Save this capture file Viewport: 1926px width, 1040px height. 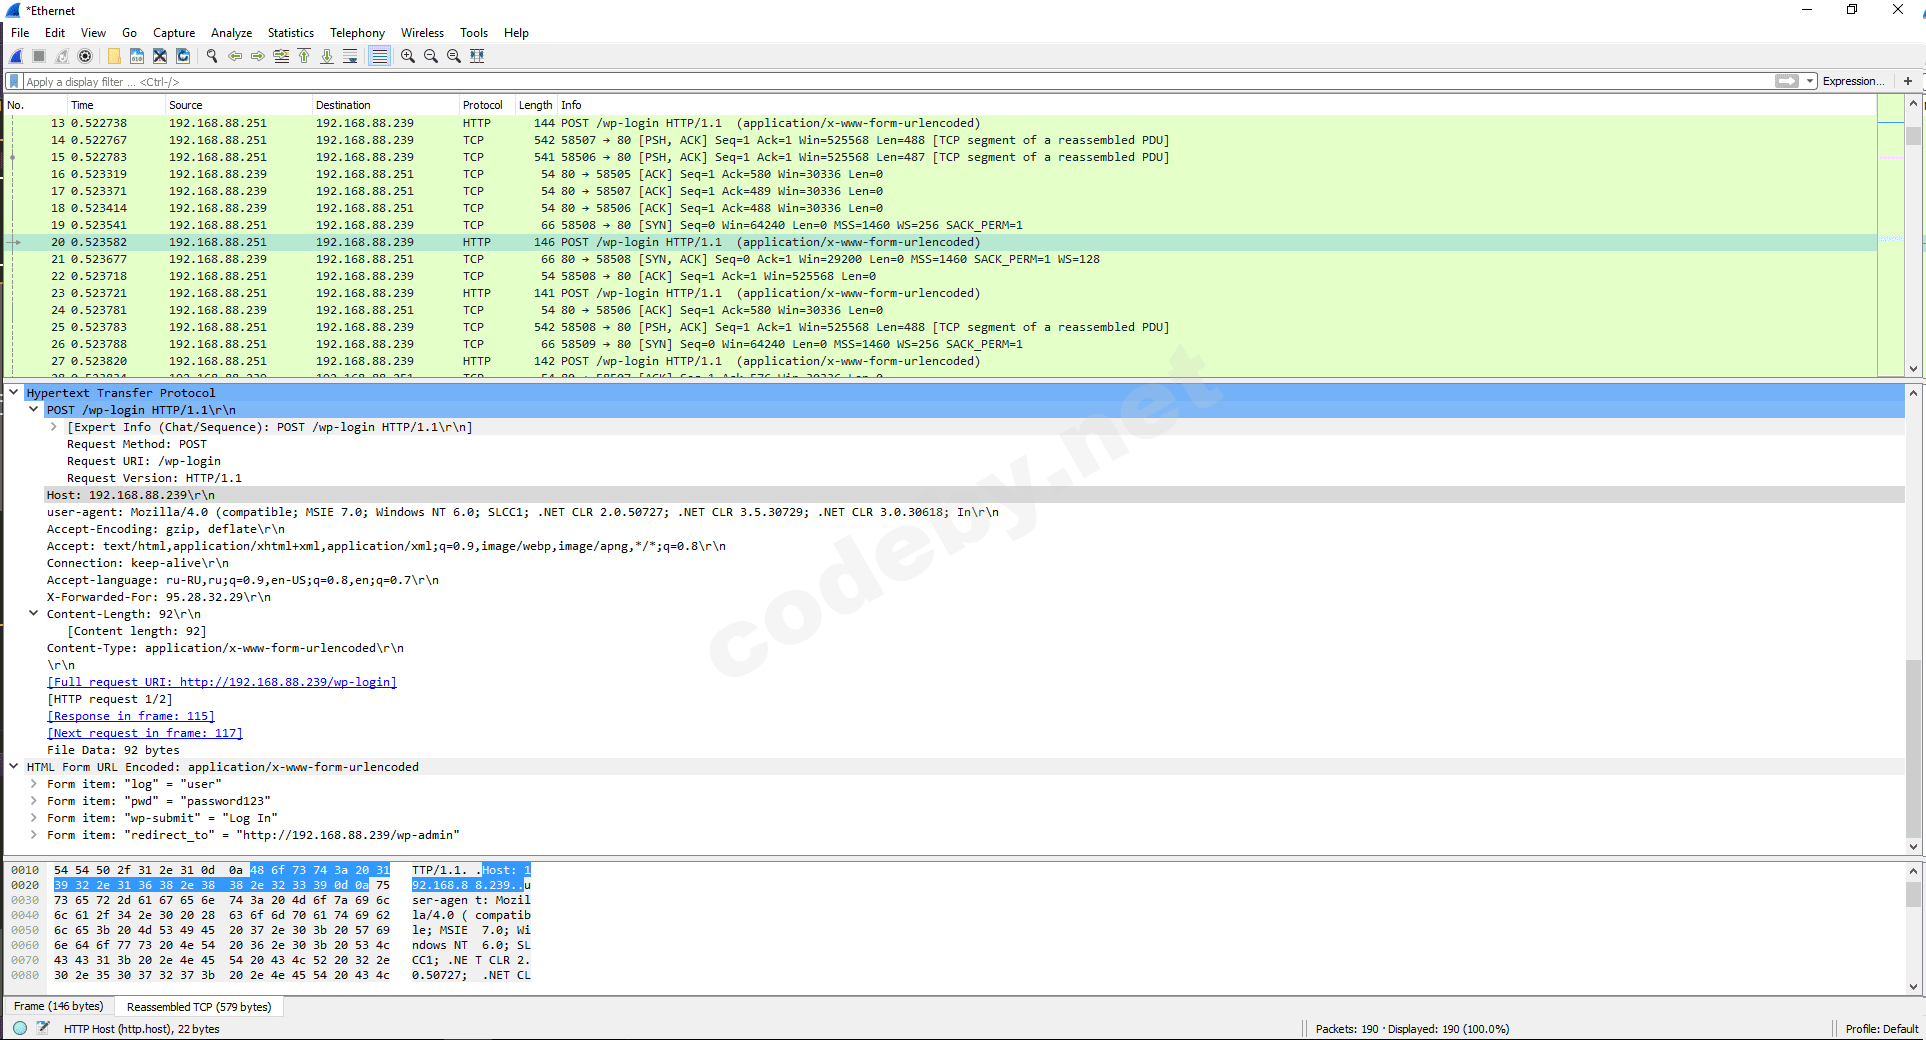pyautogui.click(x=137, y=56)
